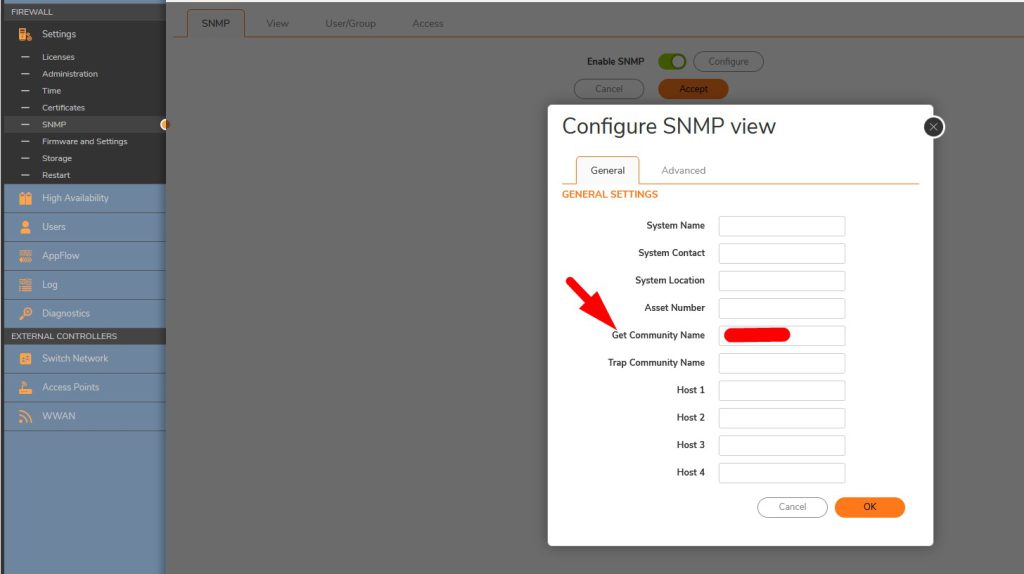Select the AppFlow icon
Screen dimensions: 1024x574
[25, 256]
